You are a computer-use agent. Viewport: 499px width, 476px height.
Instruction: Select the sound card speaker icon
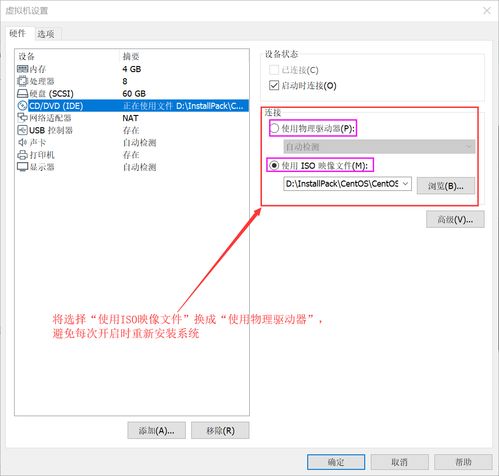pos(22,142)
